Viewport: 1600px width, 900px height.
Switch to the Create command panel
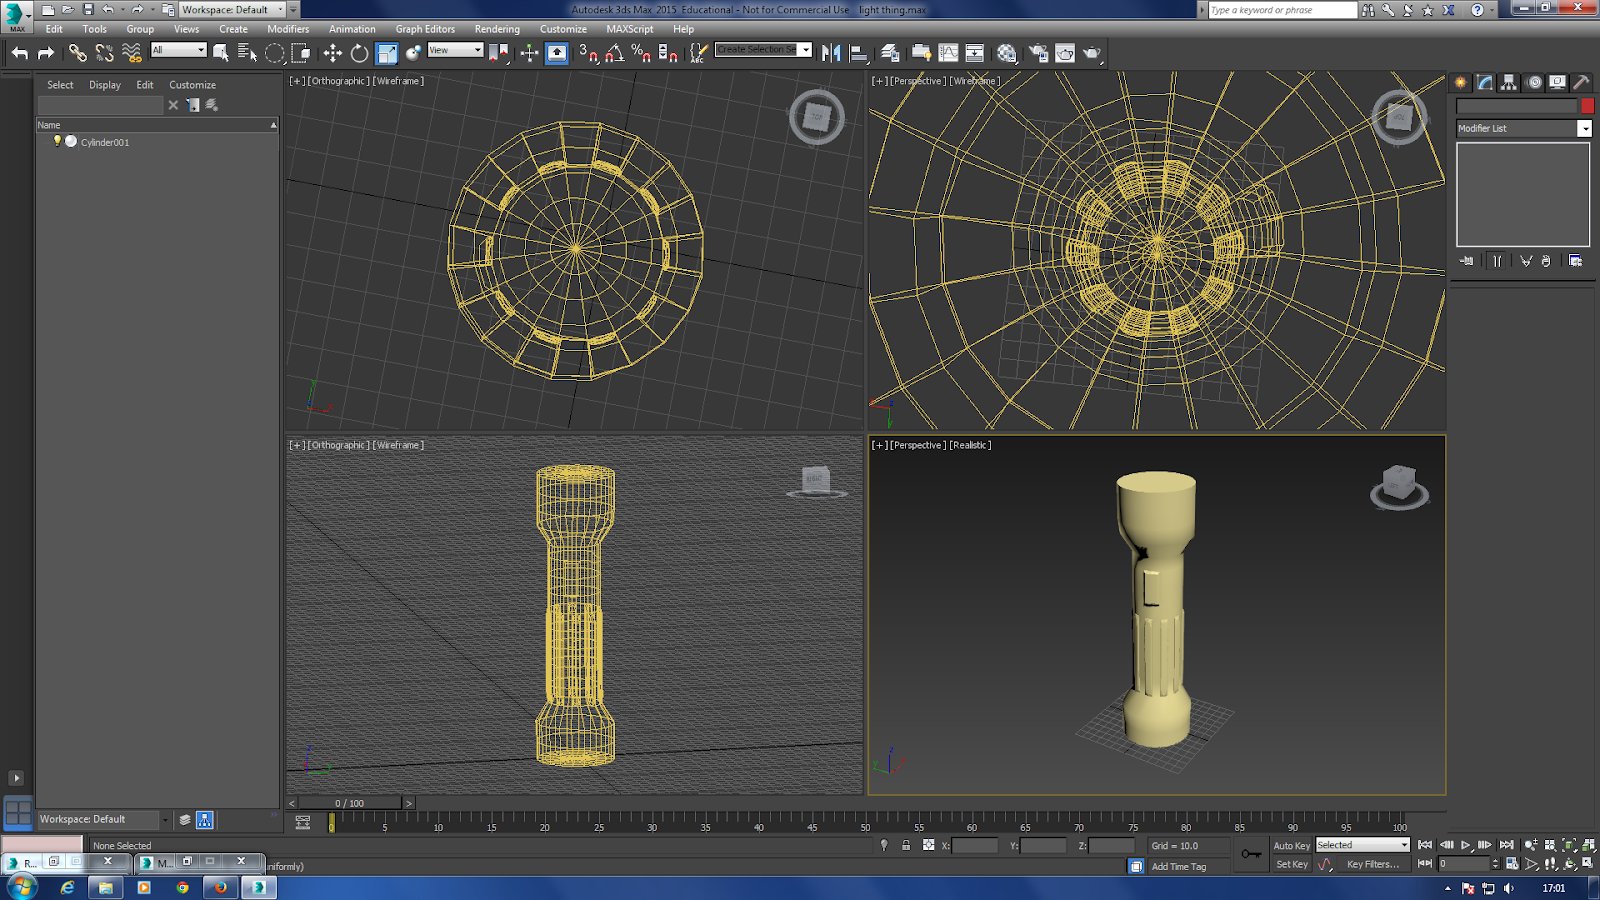click(1461, 83)
